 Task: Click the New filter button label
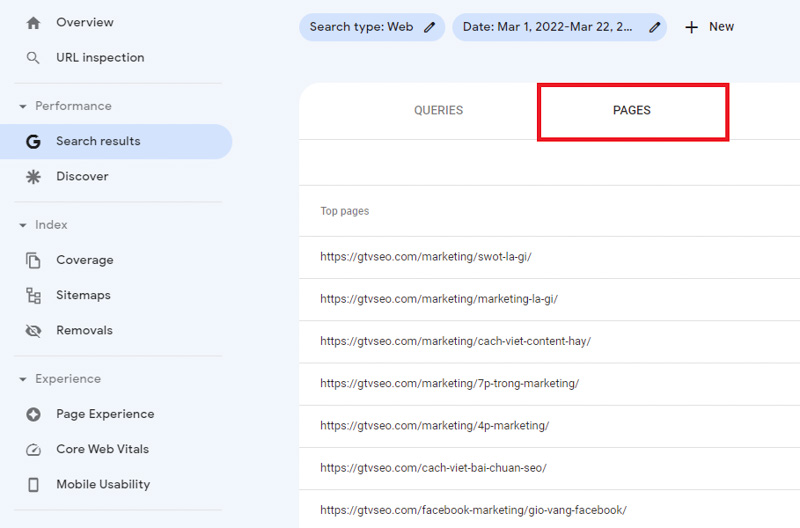coord(721,27)
